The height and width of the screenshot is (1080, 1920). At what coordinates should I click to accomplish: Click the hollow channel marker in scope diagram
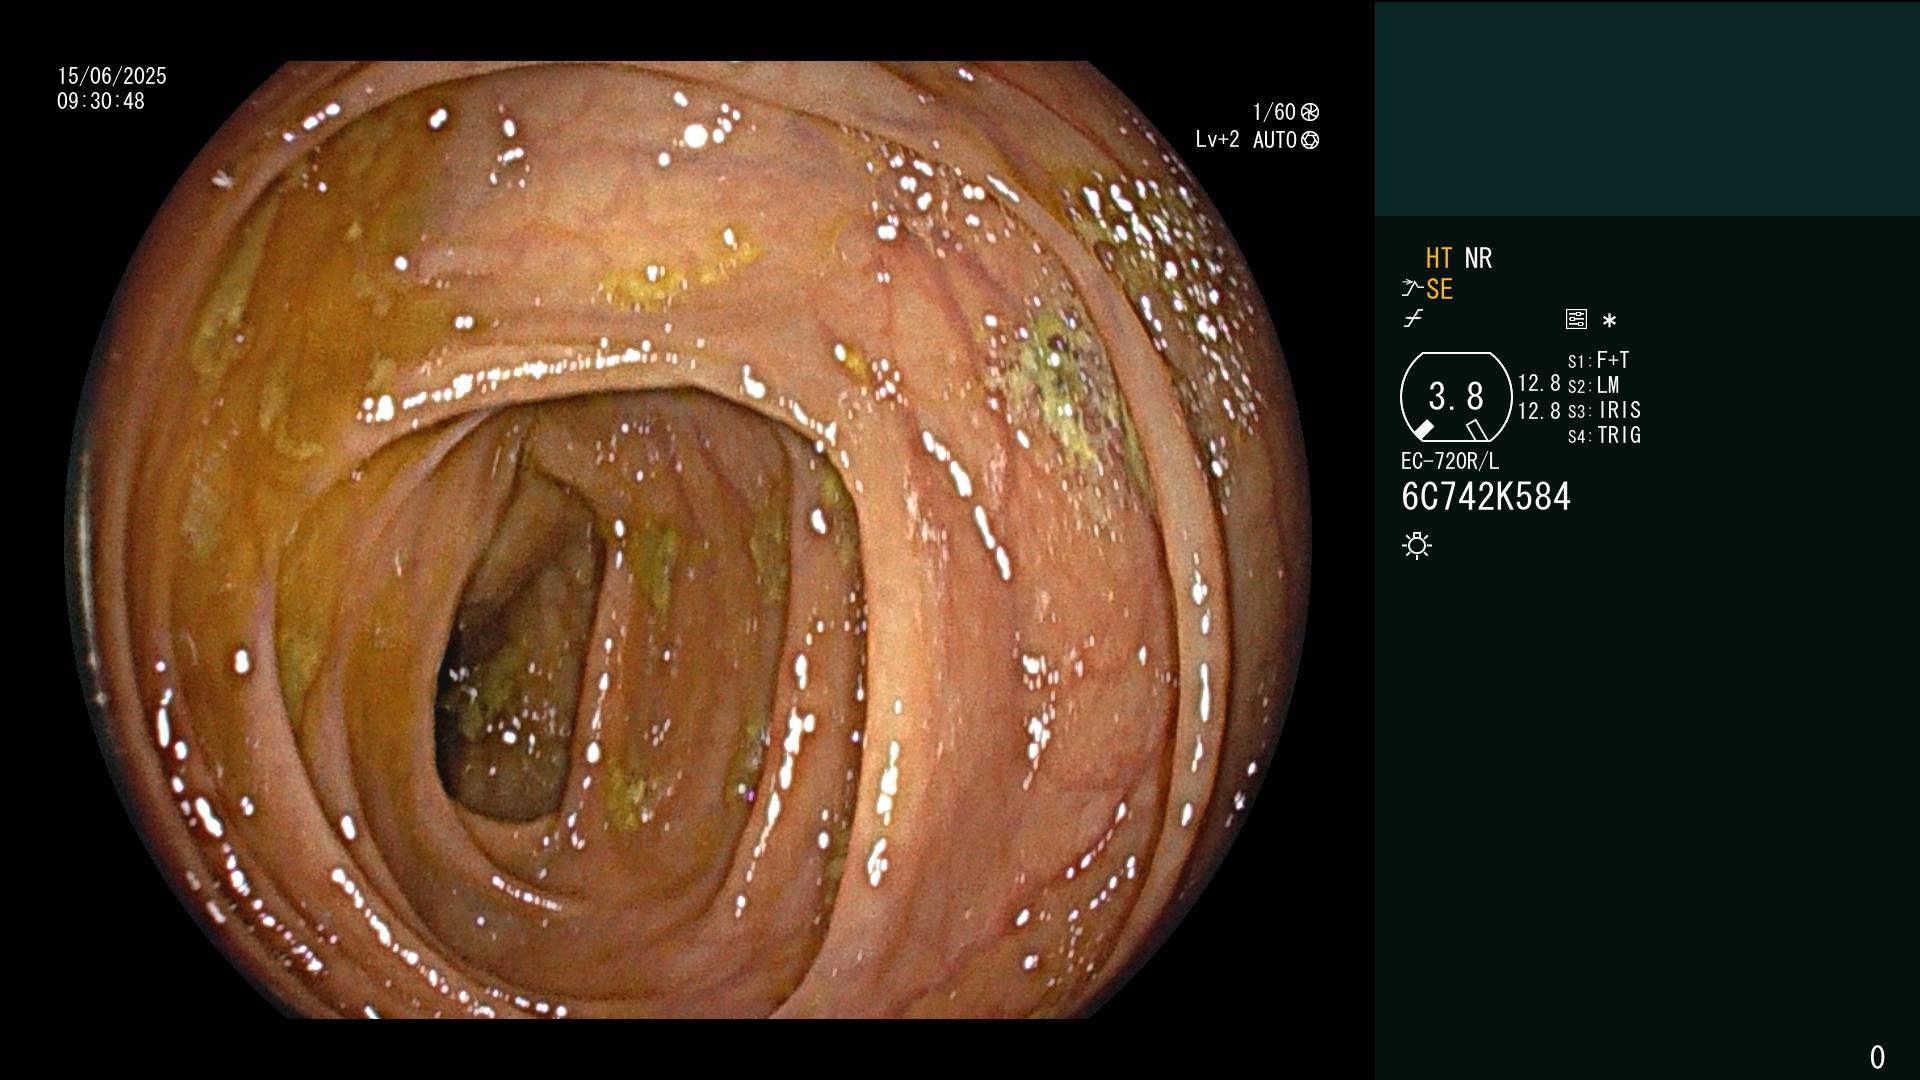click(x=1477, y=430)
